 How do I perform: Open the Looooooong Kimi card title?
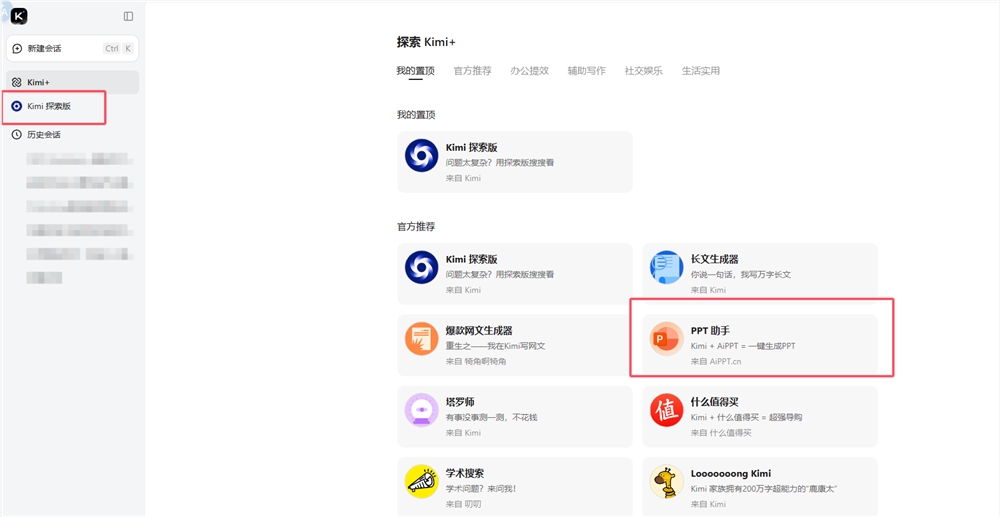click(x=731, y=474)
